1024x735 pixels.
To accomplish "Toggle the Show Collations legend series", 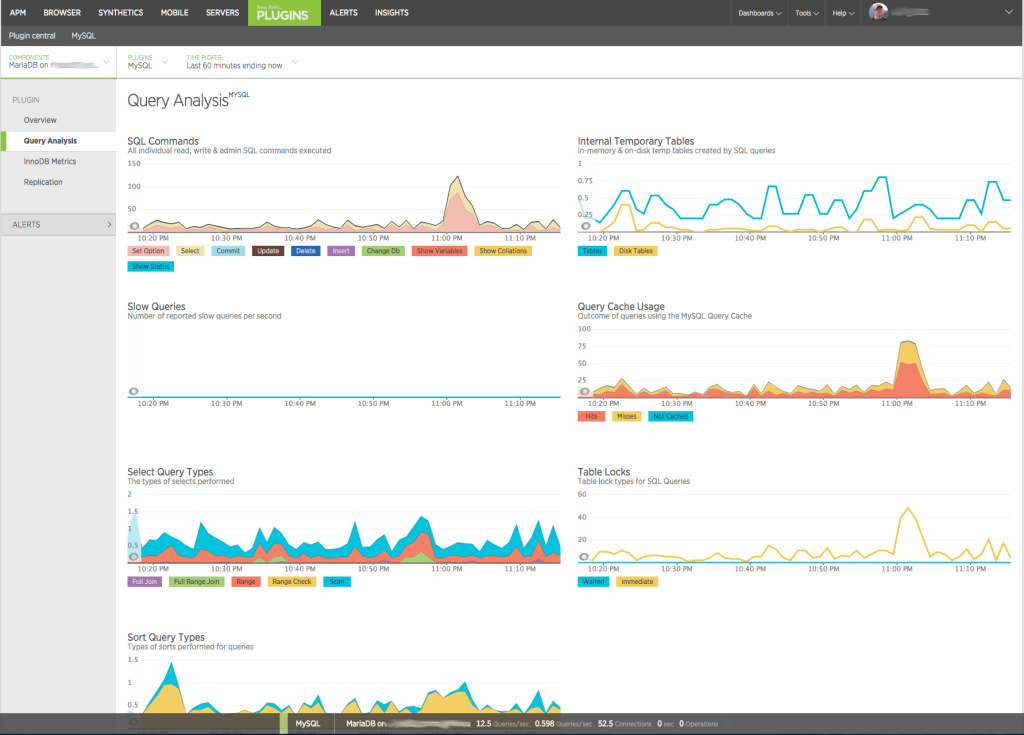I will point(503,251).
